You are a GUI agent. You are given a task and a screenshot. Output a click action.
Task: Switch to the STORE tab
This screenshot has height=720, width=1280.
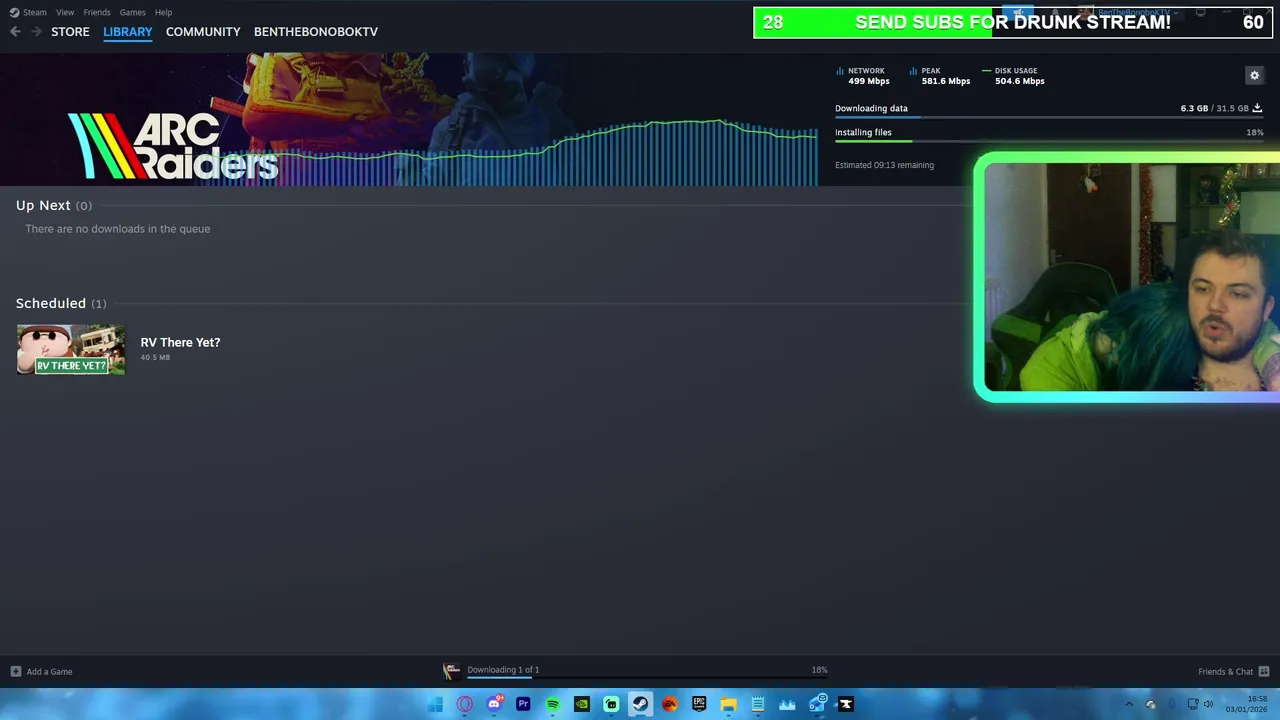pos(70,32)
